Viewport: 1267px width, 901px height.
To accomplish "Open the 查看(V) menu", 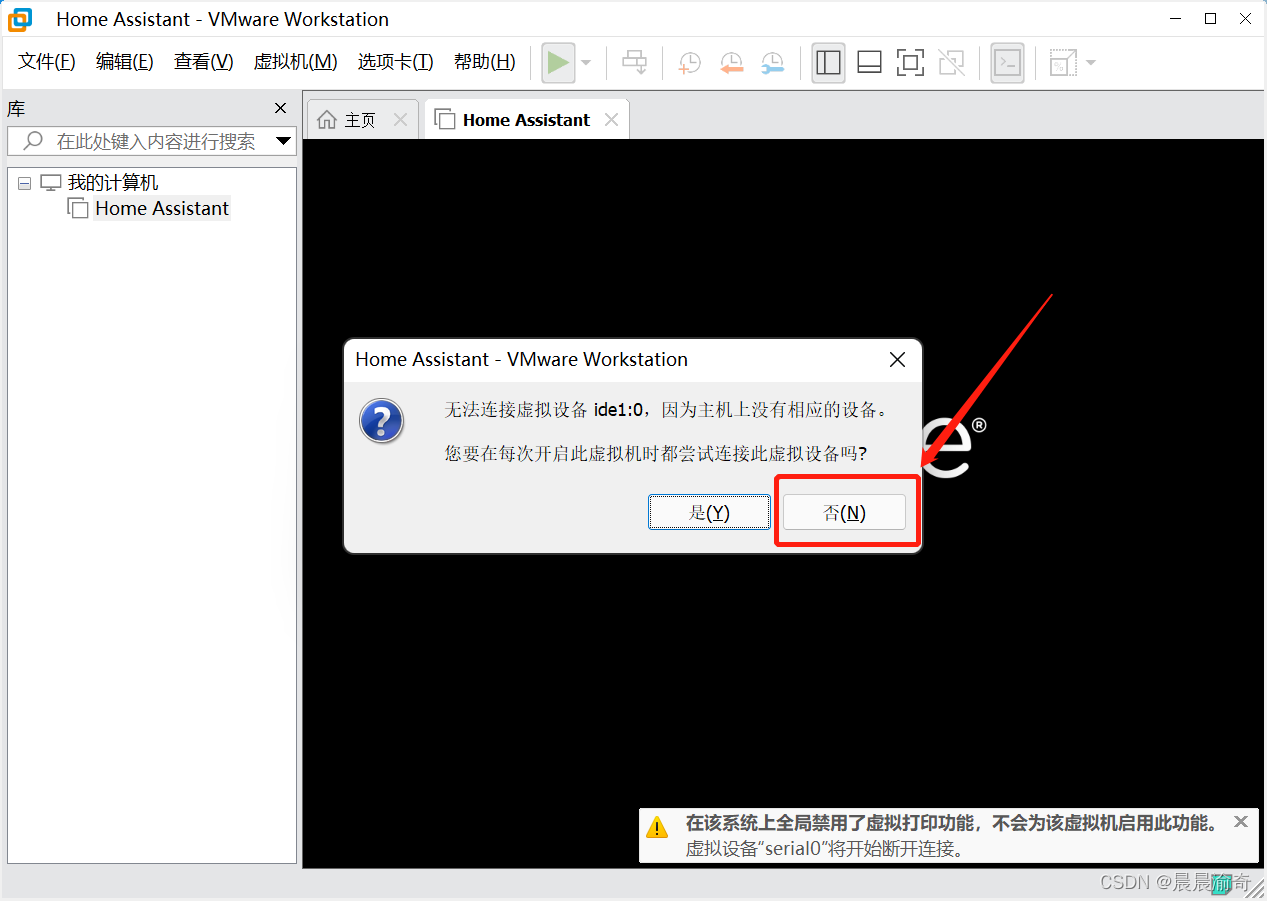I will [203, 62].
